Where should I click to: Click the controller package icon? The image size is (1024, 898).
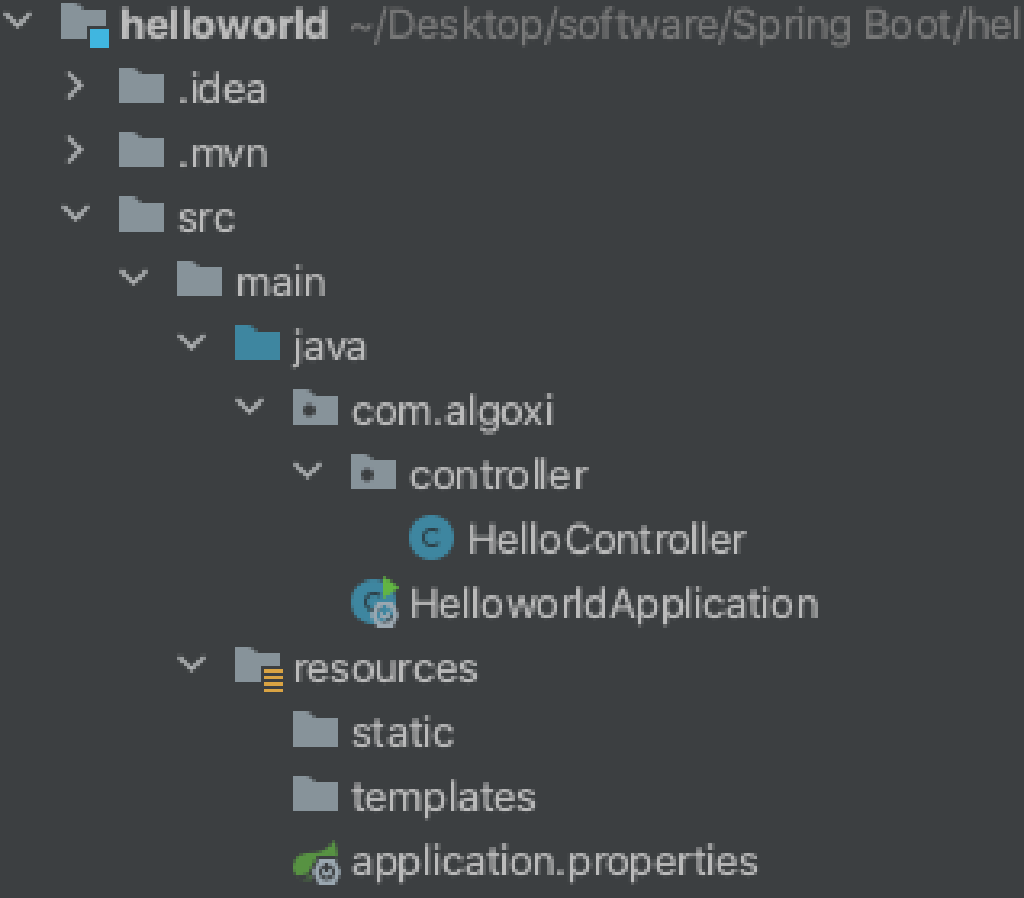(x=373, y=473)
